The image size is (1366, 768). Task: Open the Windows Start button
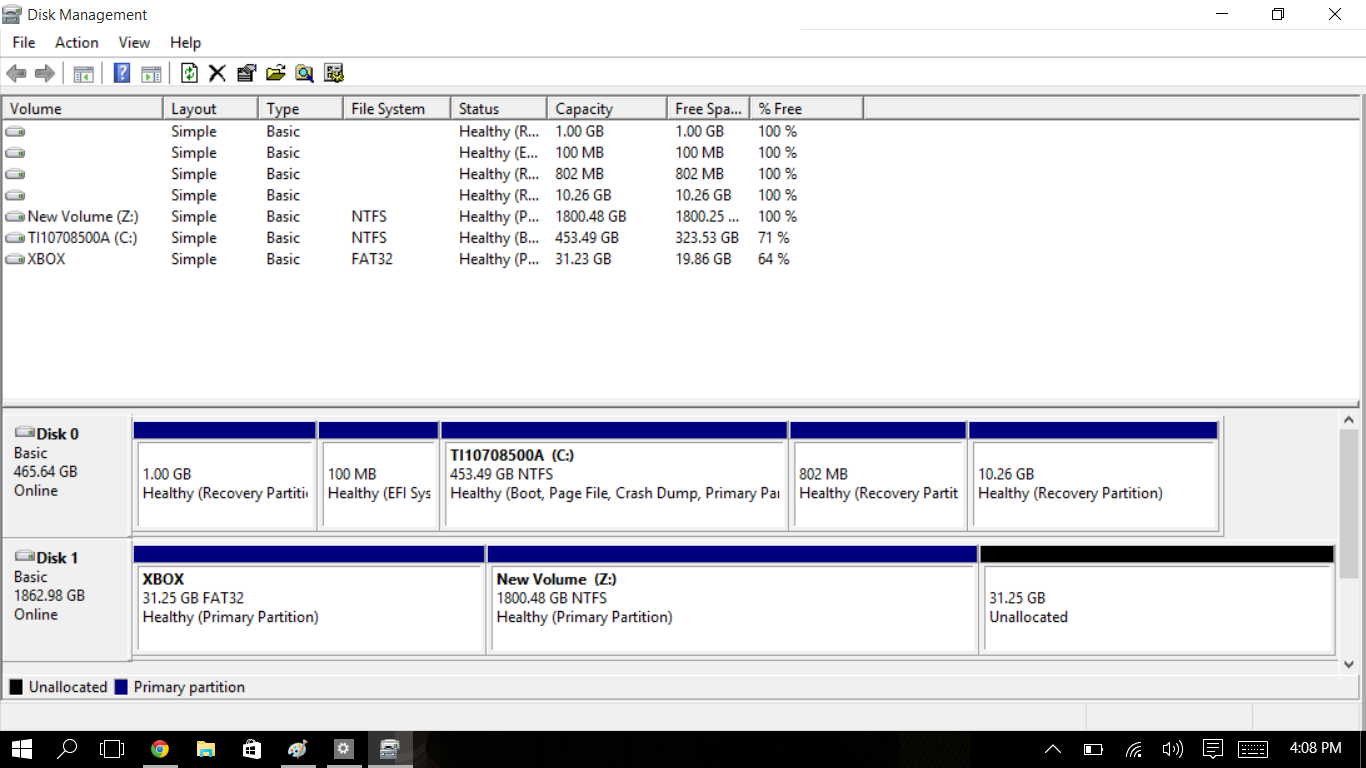(x=20, y=748)
